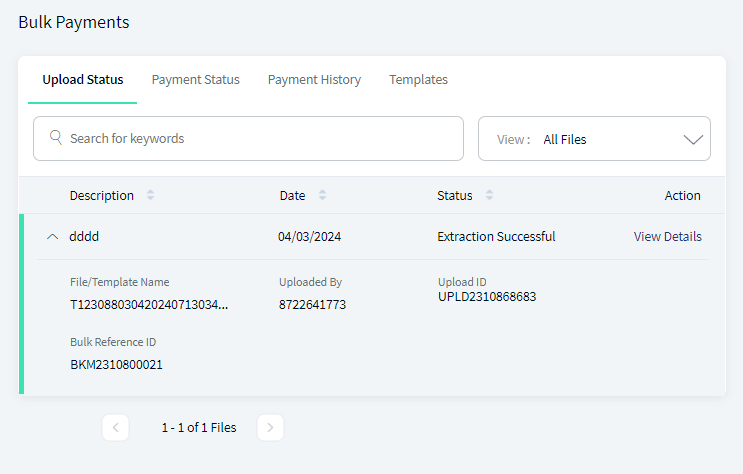Switch to Payment Status tab
The width and height of the screenshot is (743, 474).
tap(196, 80)
